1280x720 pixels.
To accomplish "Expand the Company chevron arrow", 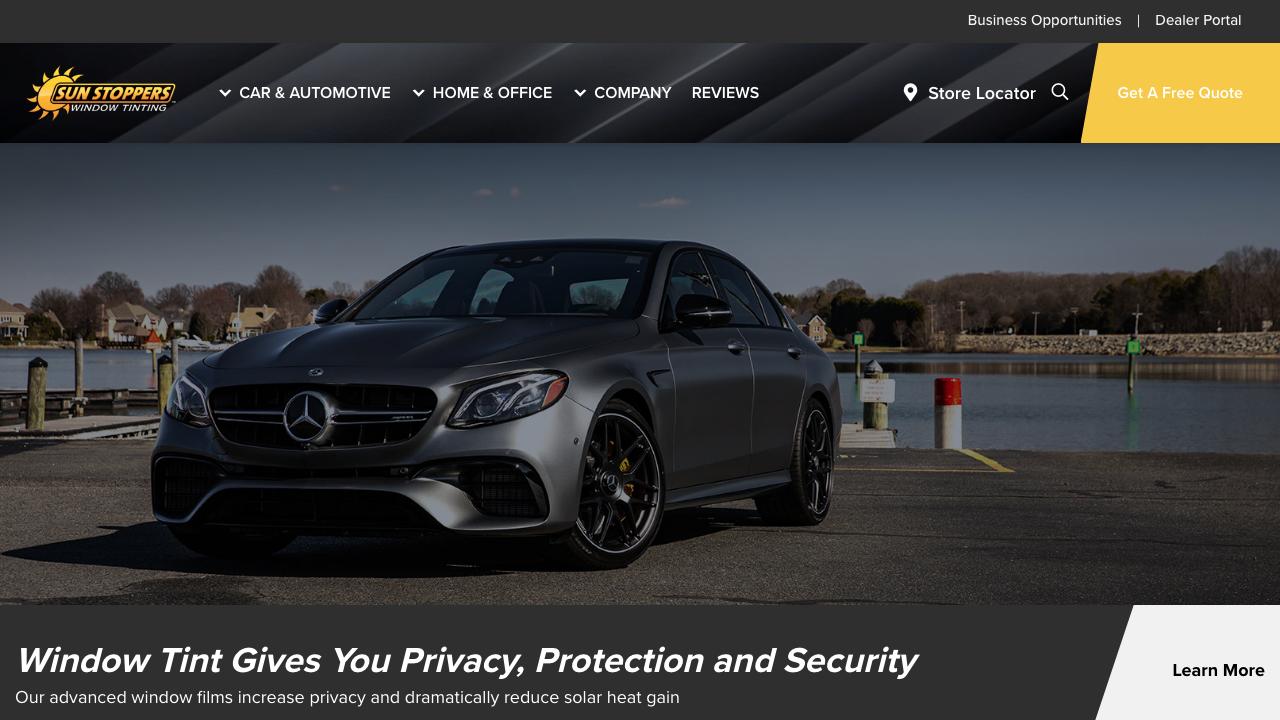I will (x=580, y=93).
